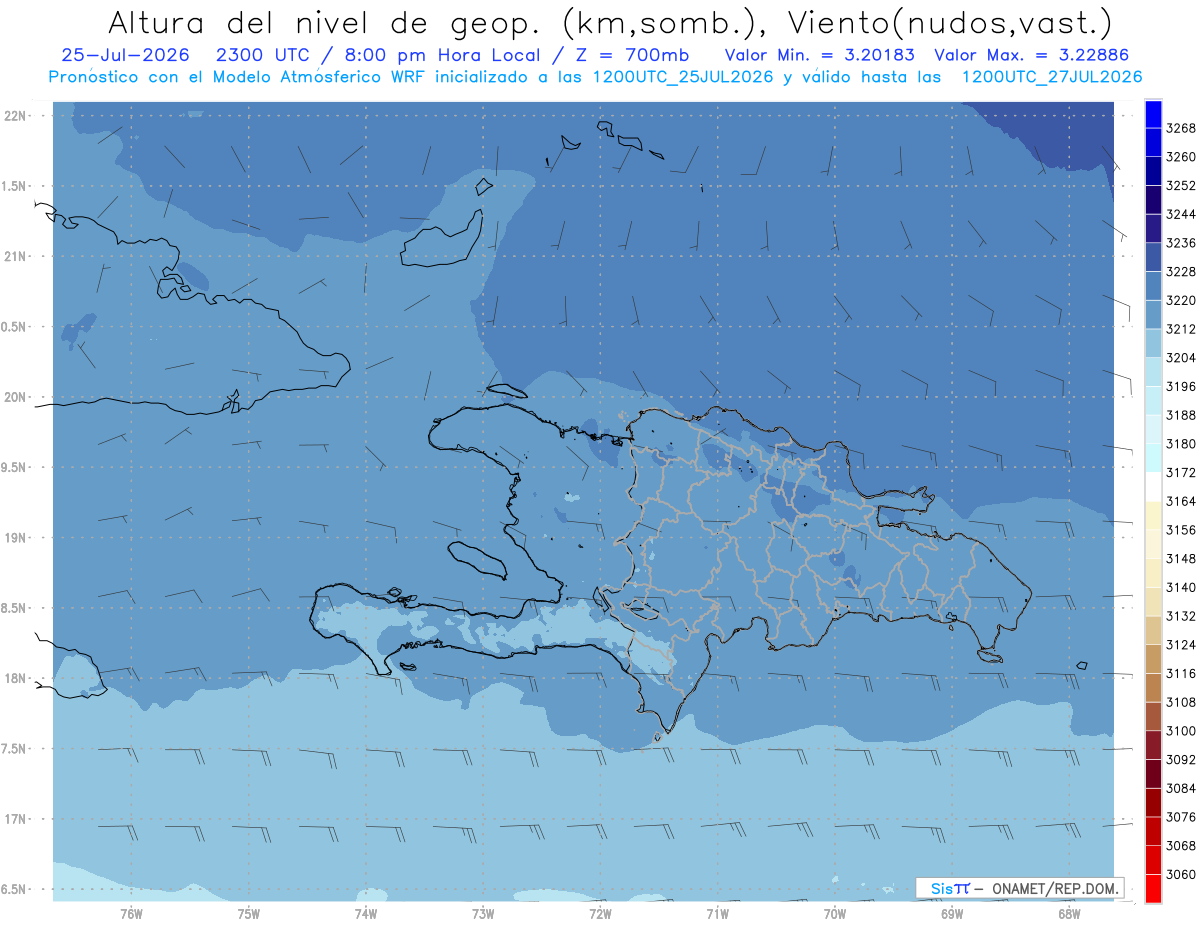Screen dimensions: 1200x927
Task: Select legend value "3100"
Action: (1181, 731)
